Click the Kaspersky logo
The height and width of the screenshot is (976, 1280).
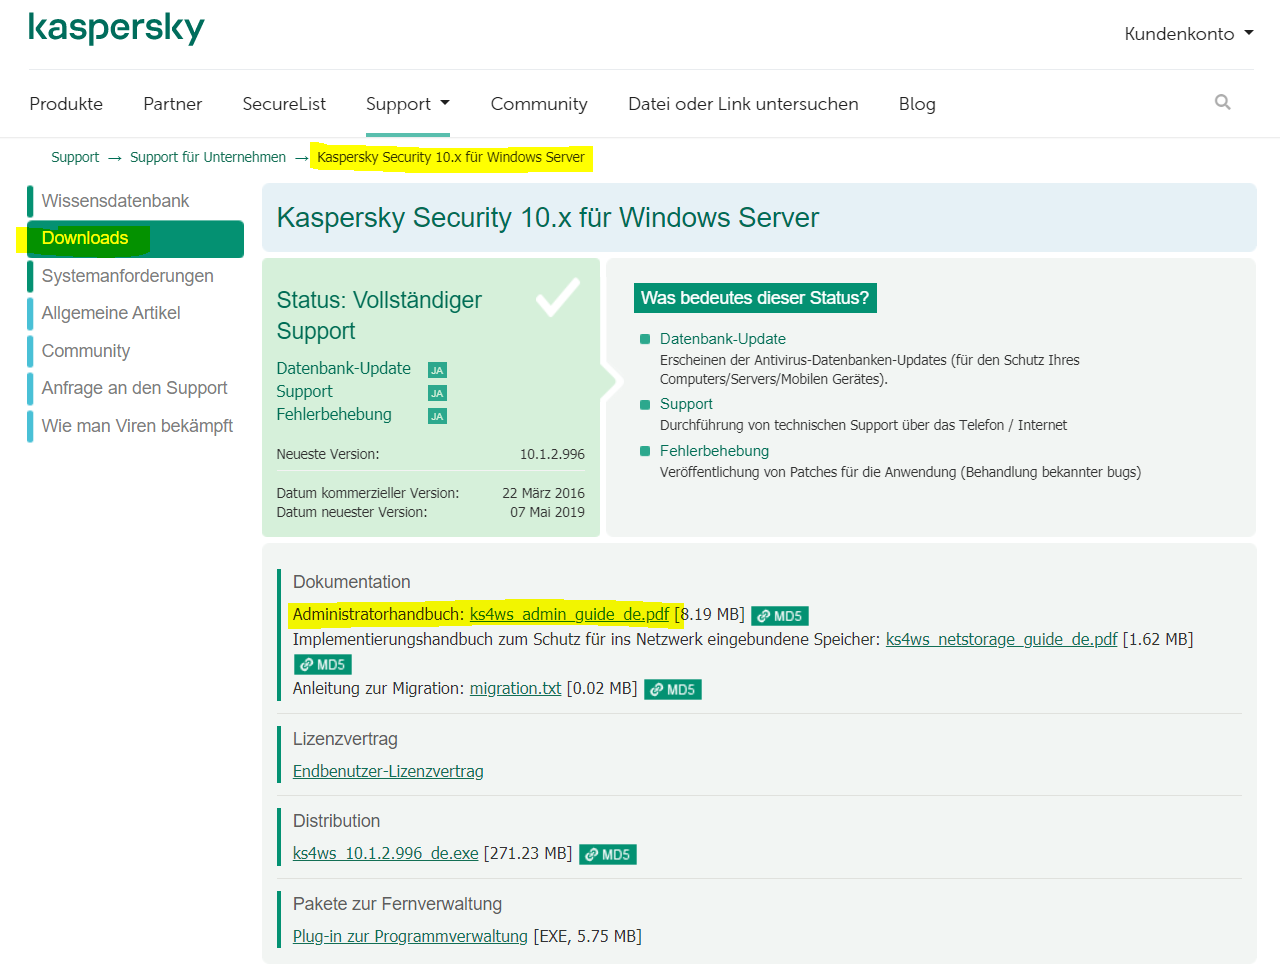click(116, 28)
